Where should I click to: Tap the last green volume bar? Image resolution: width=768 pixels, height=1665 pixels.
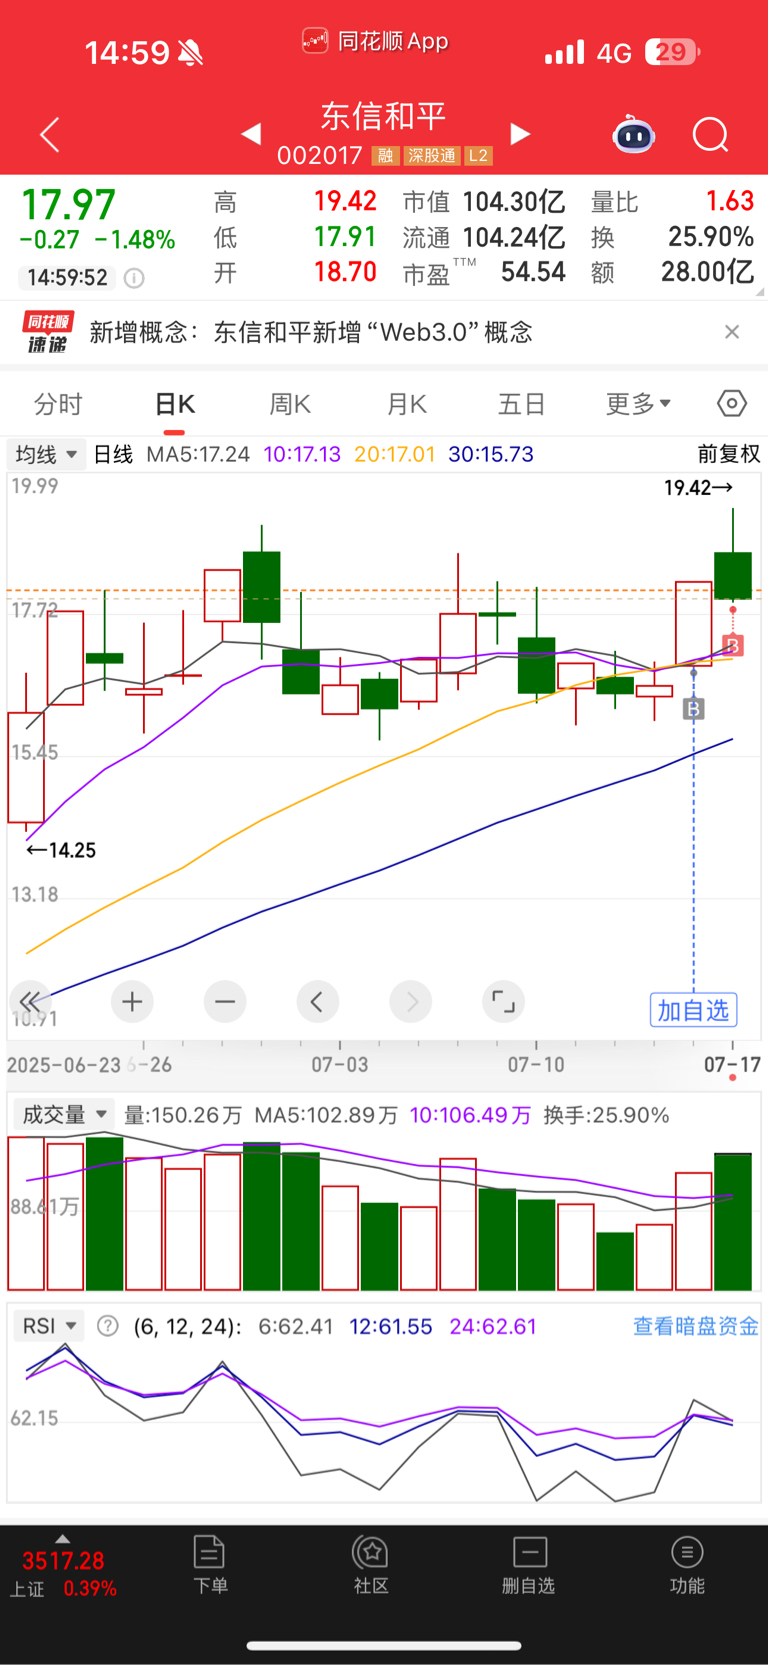(x=733, y=1221)
